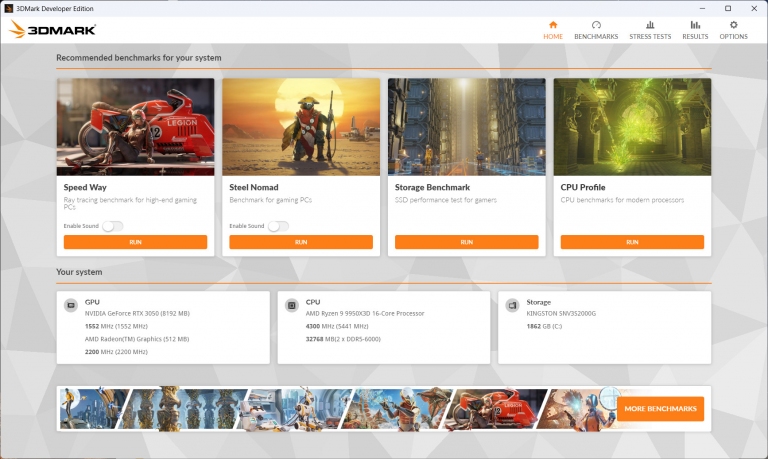Click the CPU chip icon
This screenshot has width=768, height=459.
292,305
